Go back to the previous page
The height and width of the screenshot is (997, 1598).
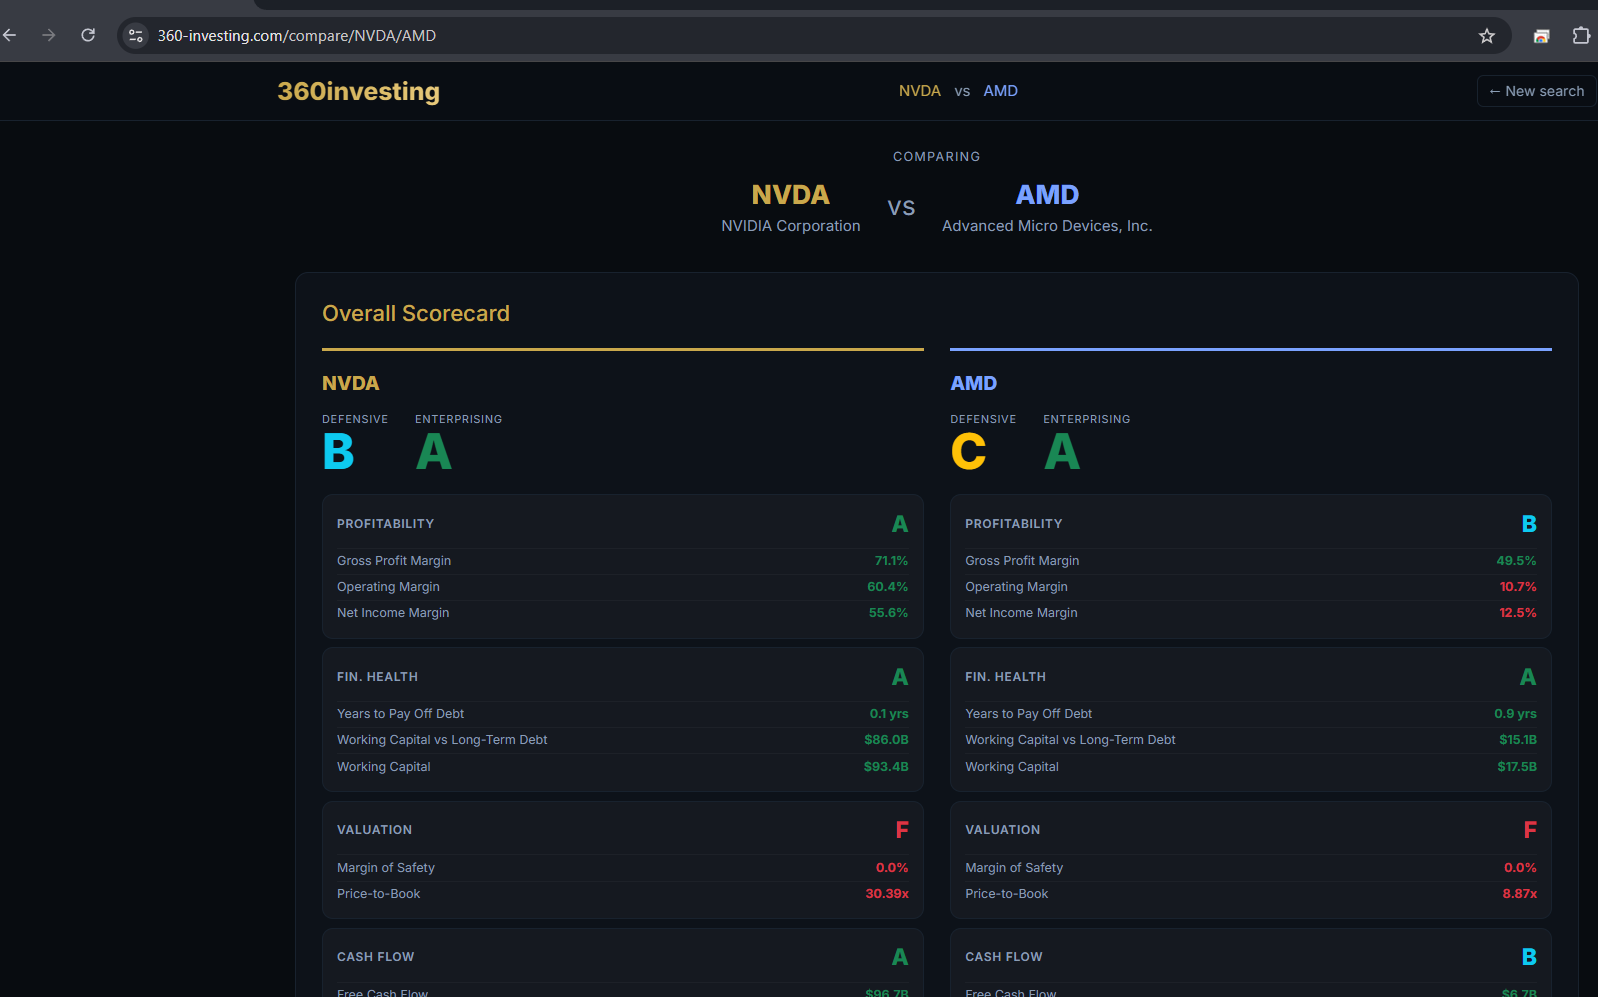[10, 35]
